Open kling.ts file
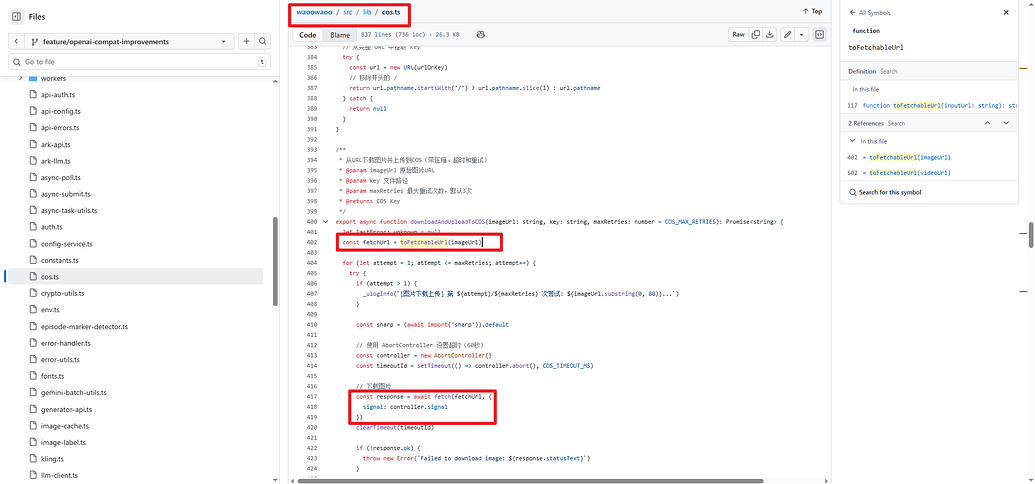 (x=51, y=459)
